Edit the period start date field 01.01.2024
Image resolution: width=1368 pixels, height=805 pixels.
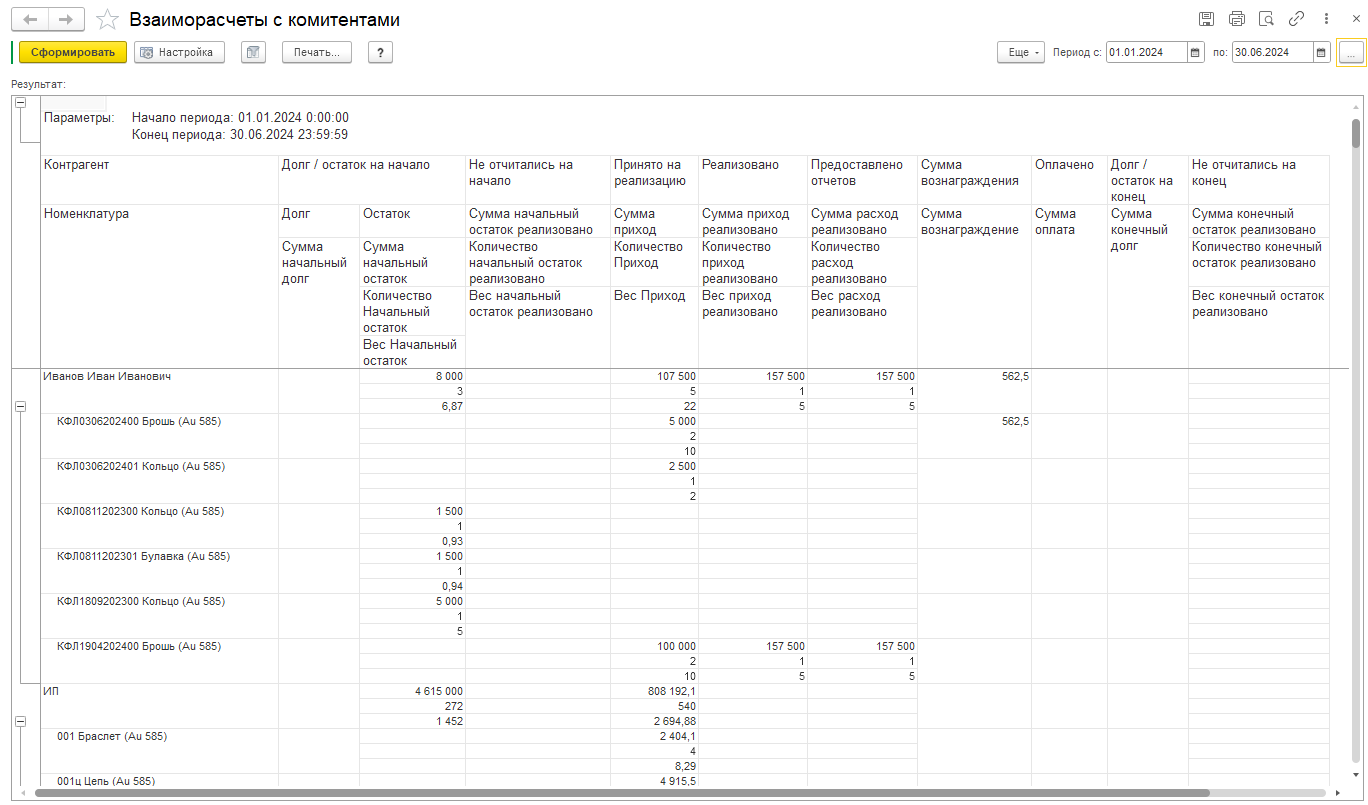point(1146,53)
